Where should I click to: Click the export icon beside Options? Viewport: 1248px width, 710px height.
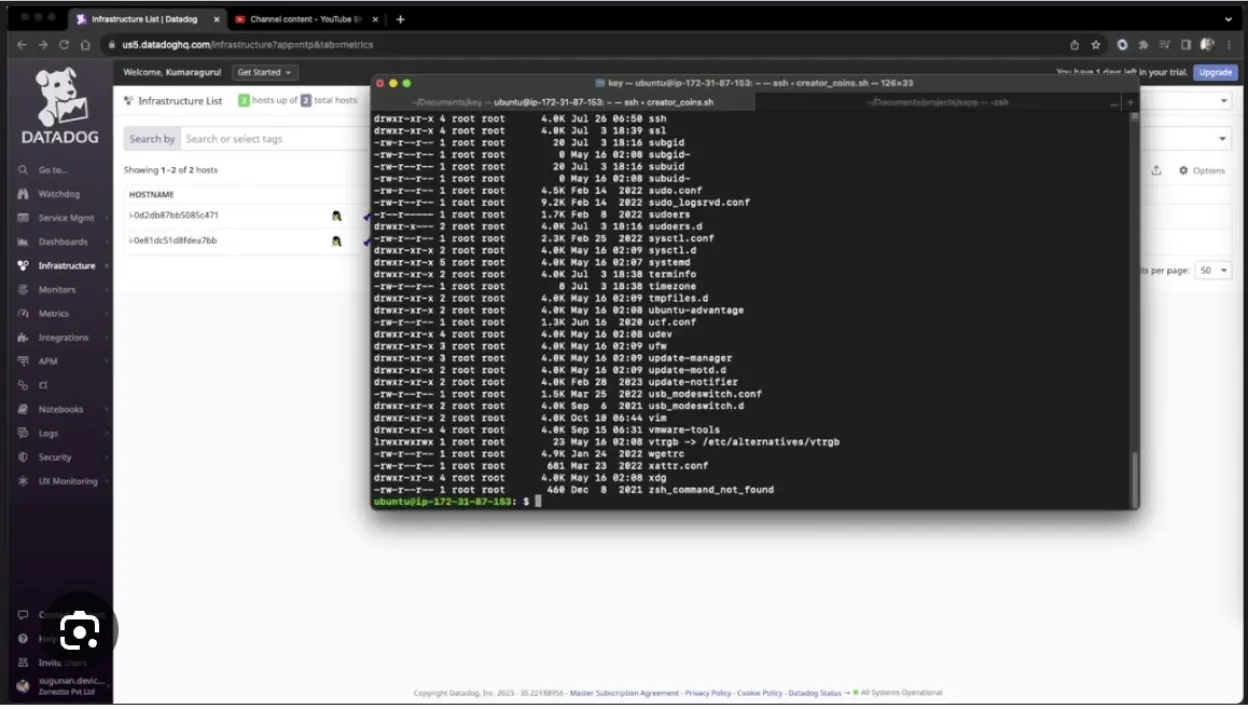tap(1156, 171)
